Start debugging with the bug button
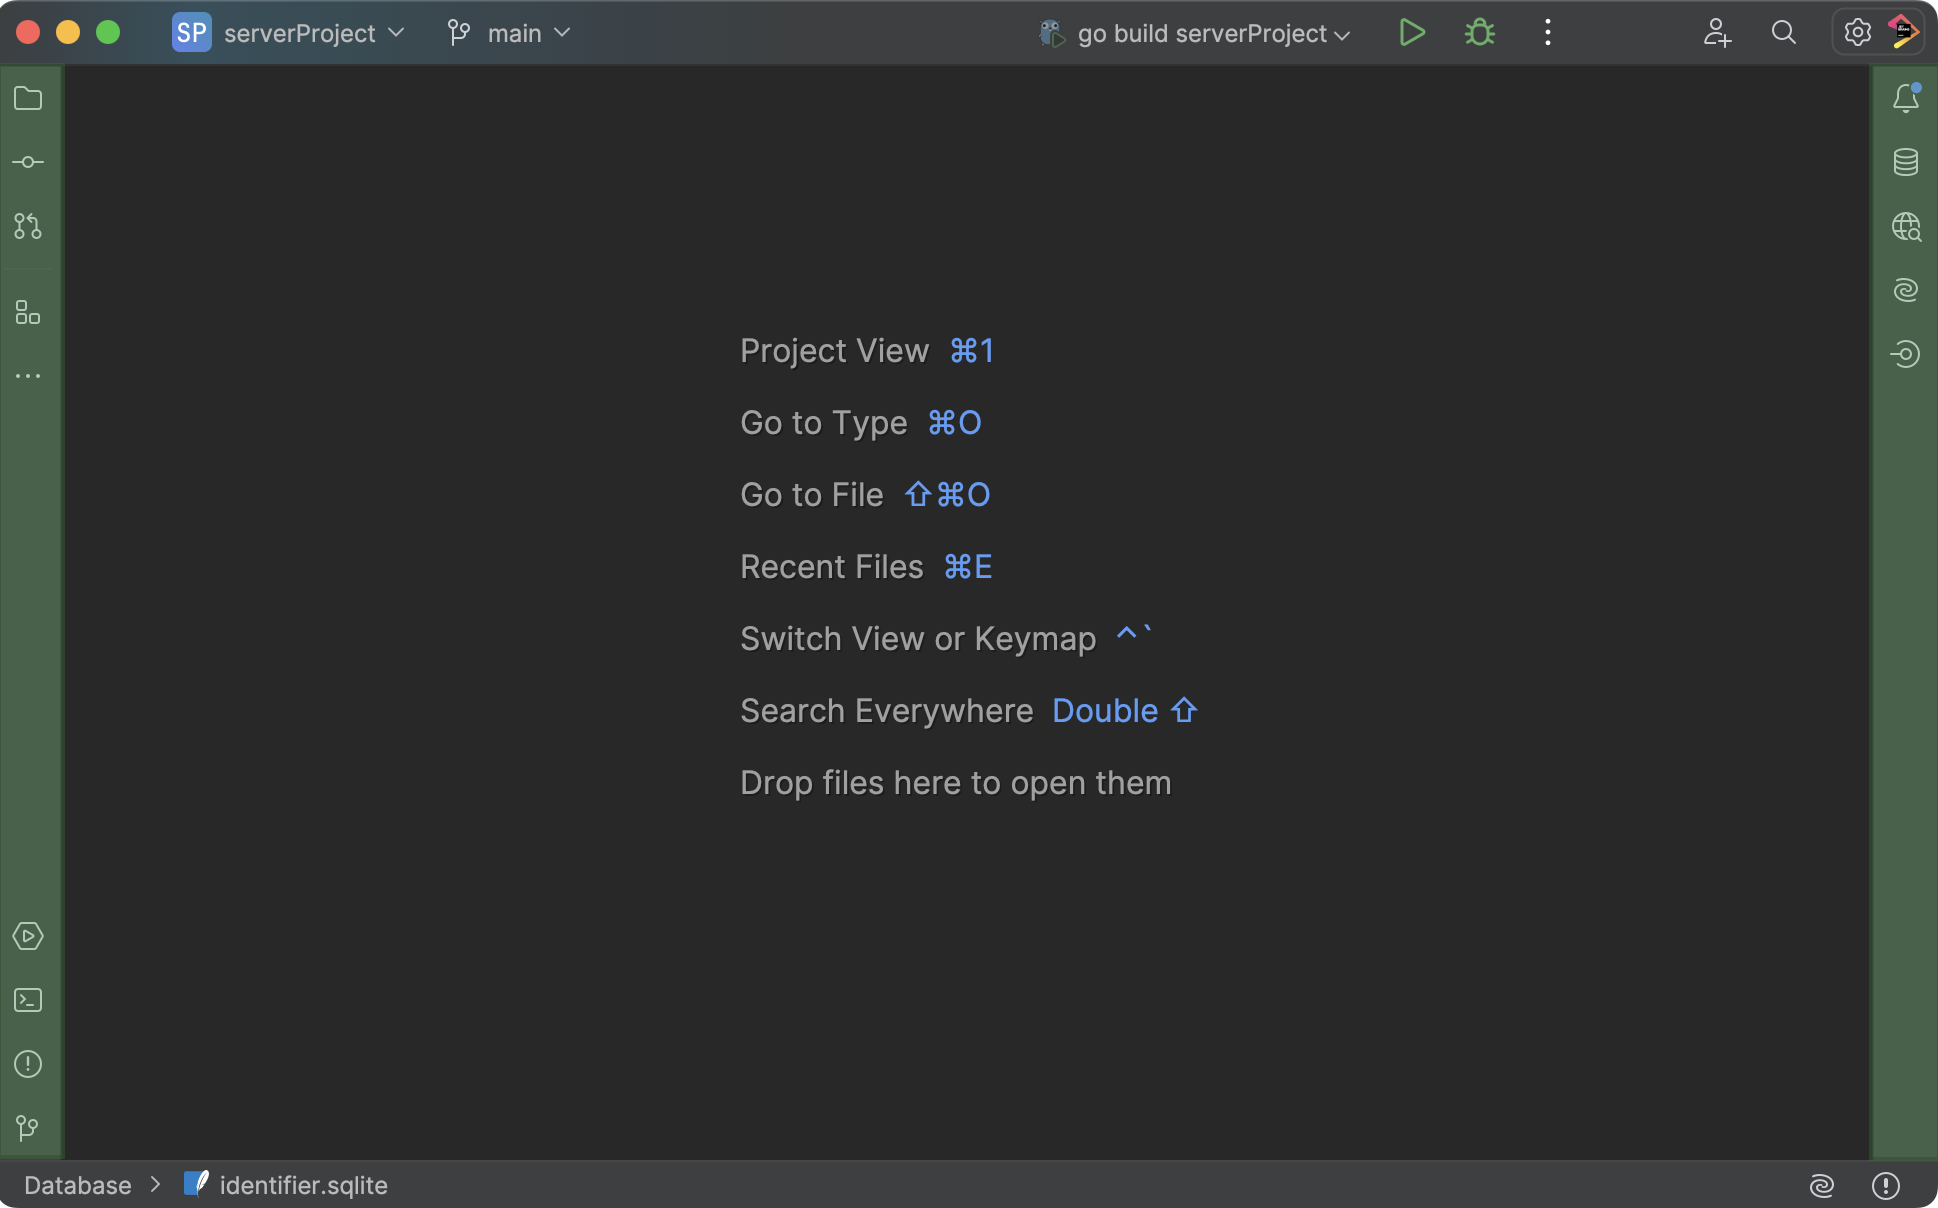This screenshot has width=1938, height=1208. pyautogui.click(x=1479, y=32)
